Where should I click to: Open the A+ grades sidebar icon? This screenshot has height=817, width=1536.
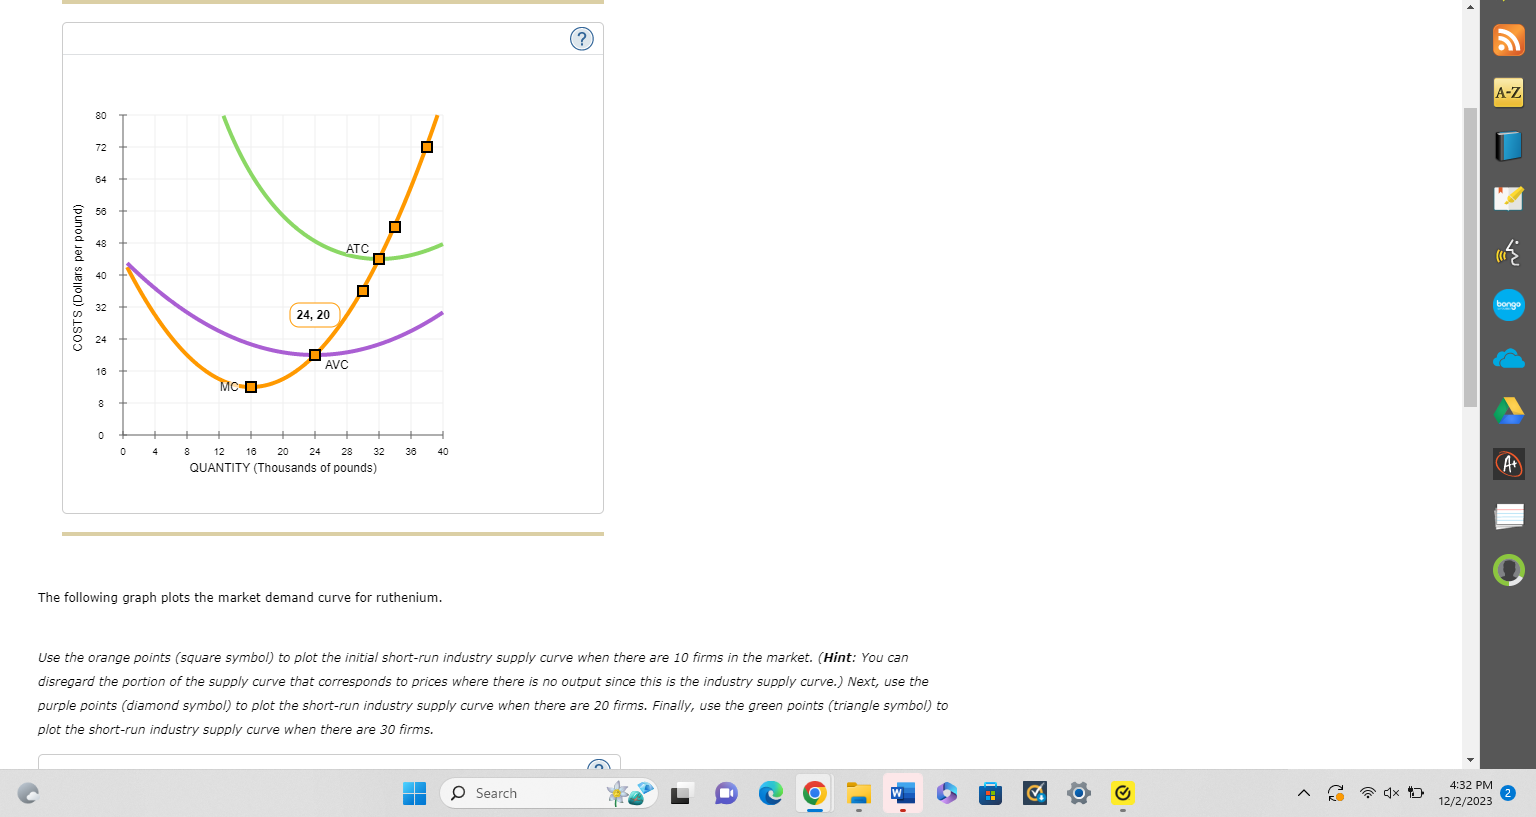(x=1509, y=463)
